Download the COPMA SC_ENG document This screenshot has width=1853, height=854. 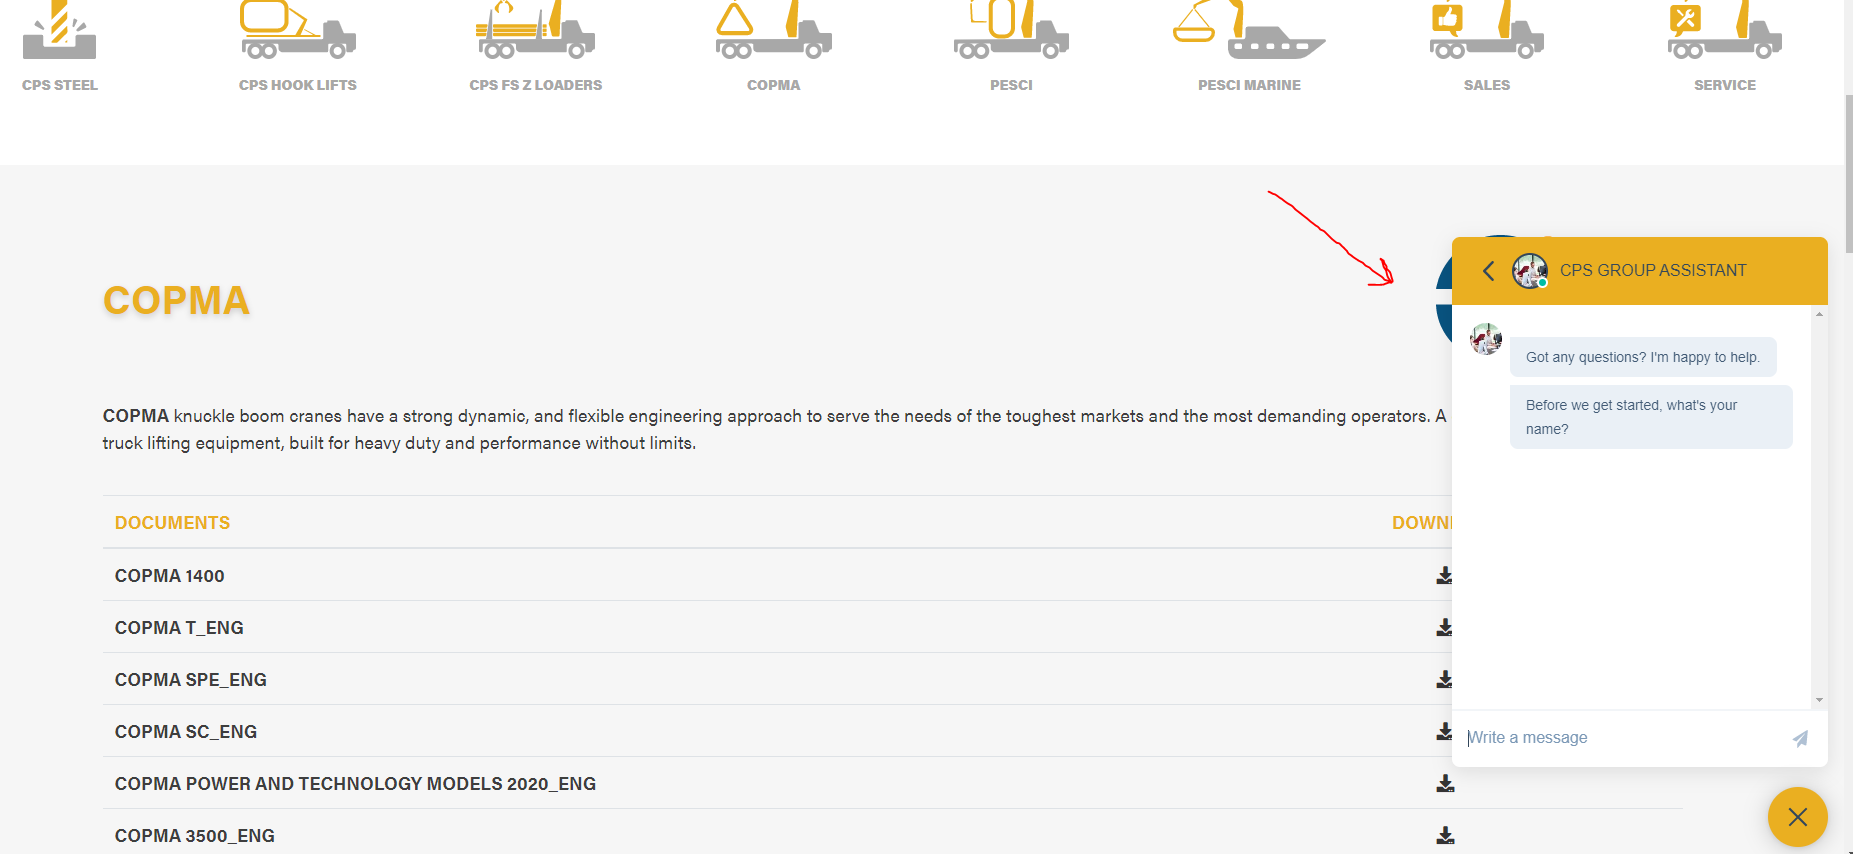1444,731
